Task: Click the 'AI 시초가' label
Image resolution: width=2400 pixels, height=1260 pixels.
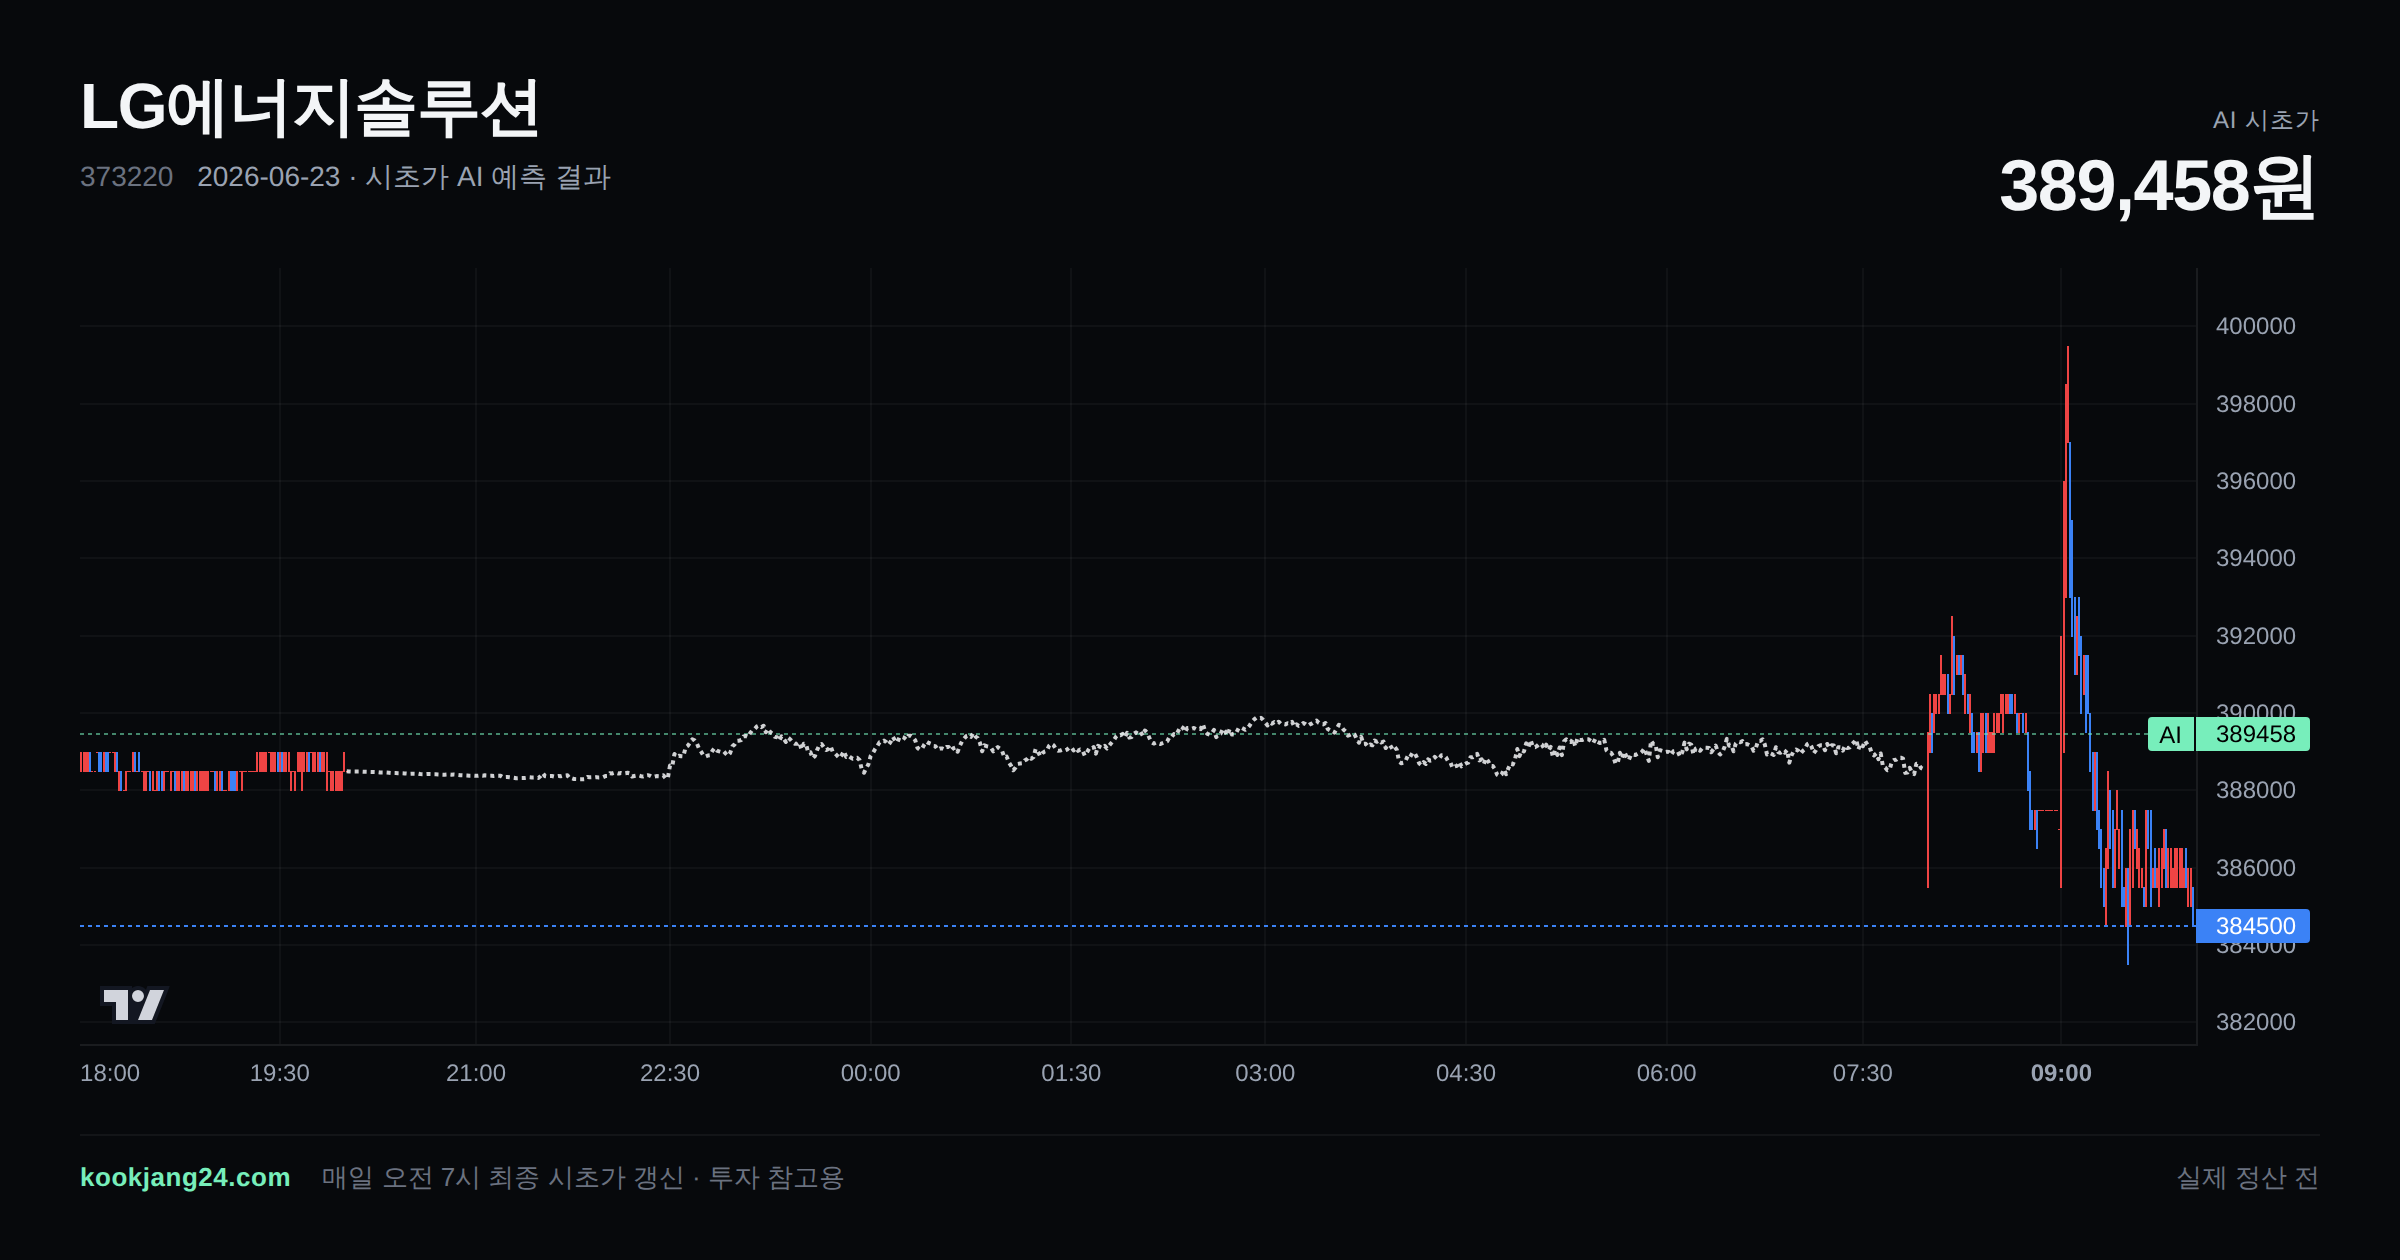Action: (2265, 120)
